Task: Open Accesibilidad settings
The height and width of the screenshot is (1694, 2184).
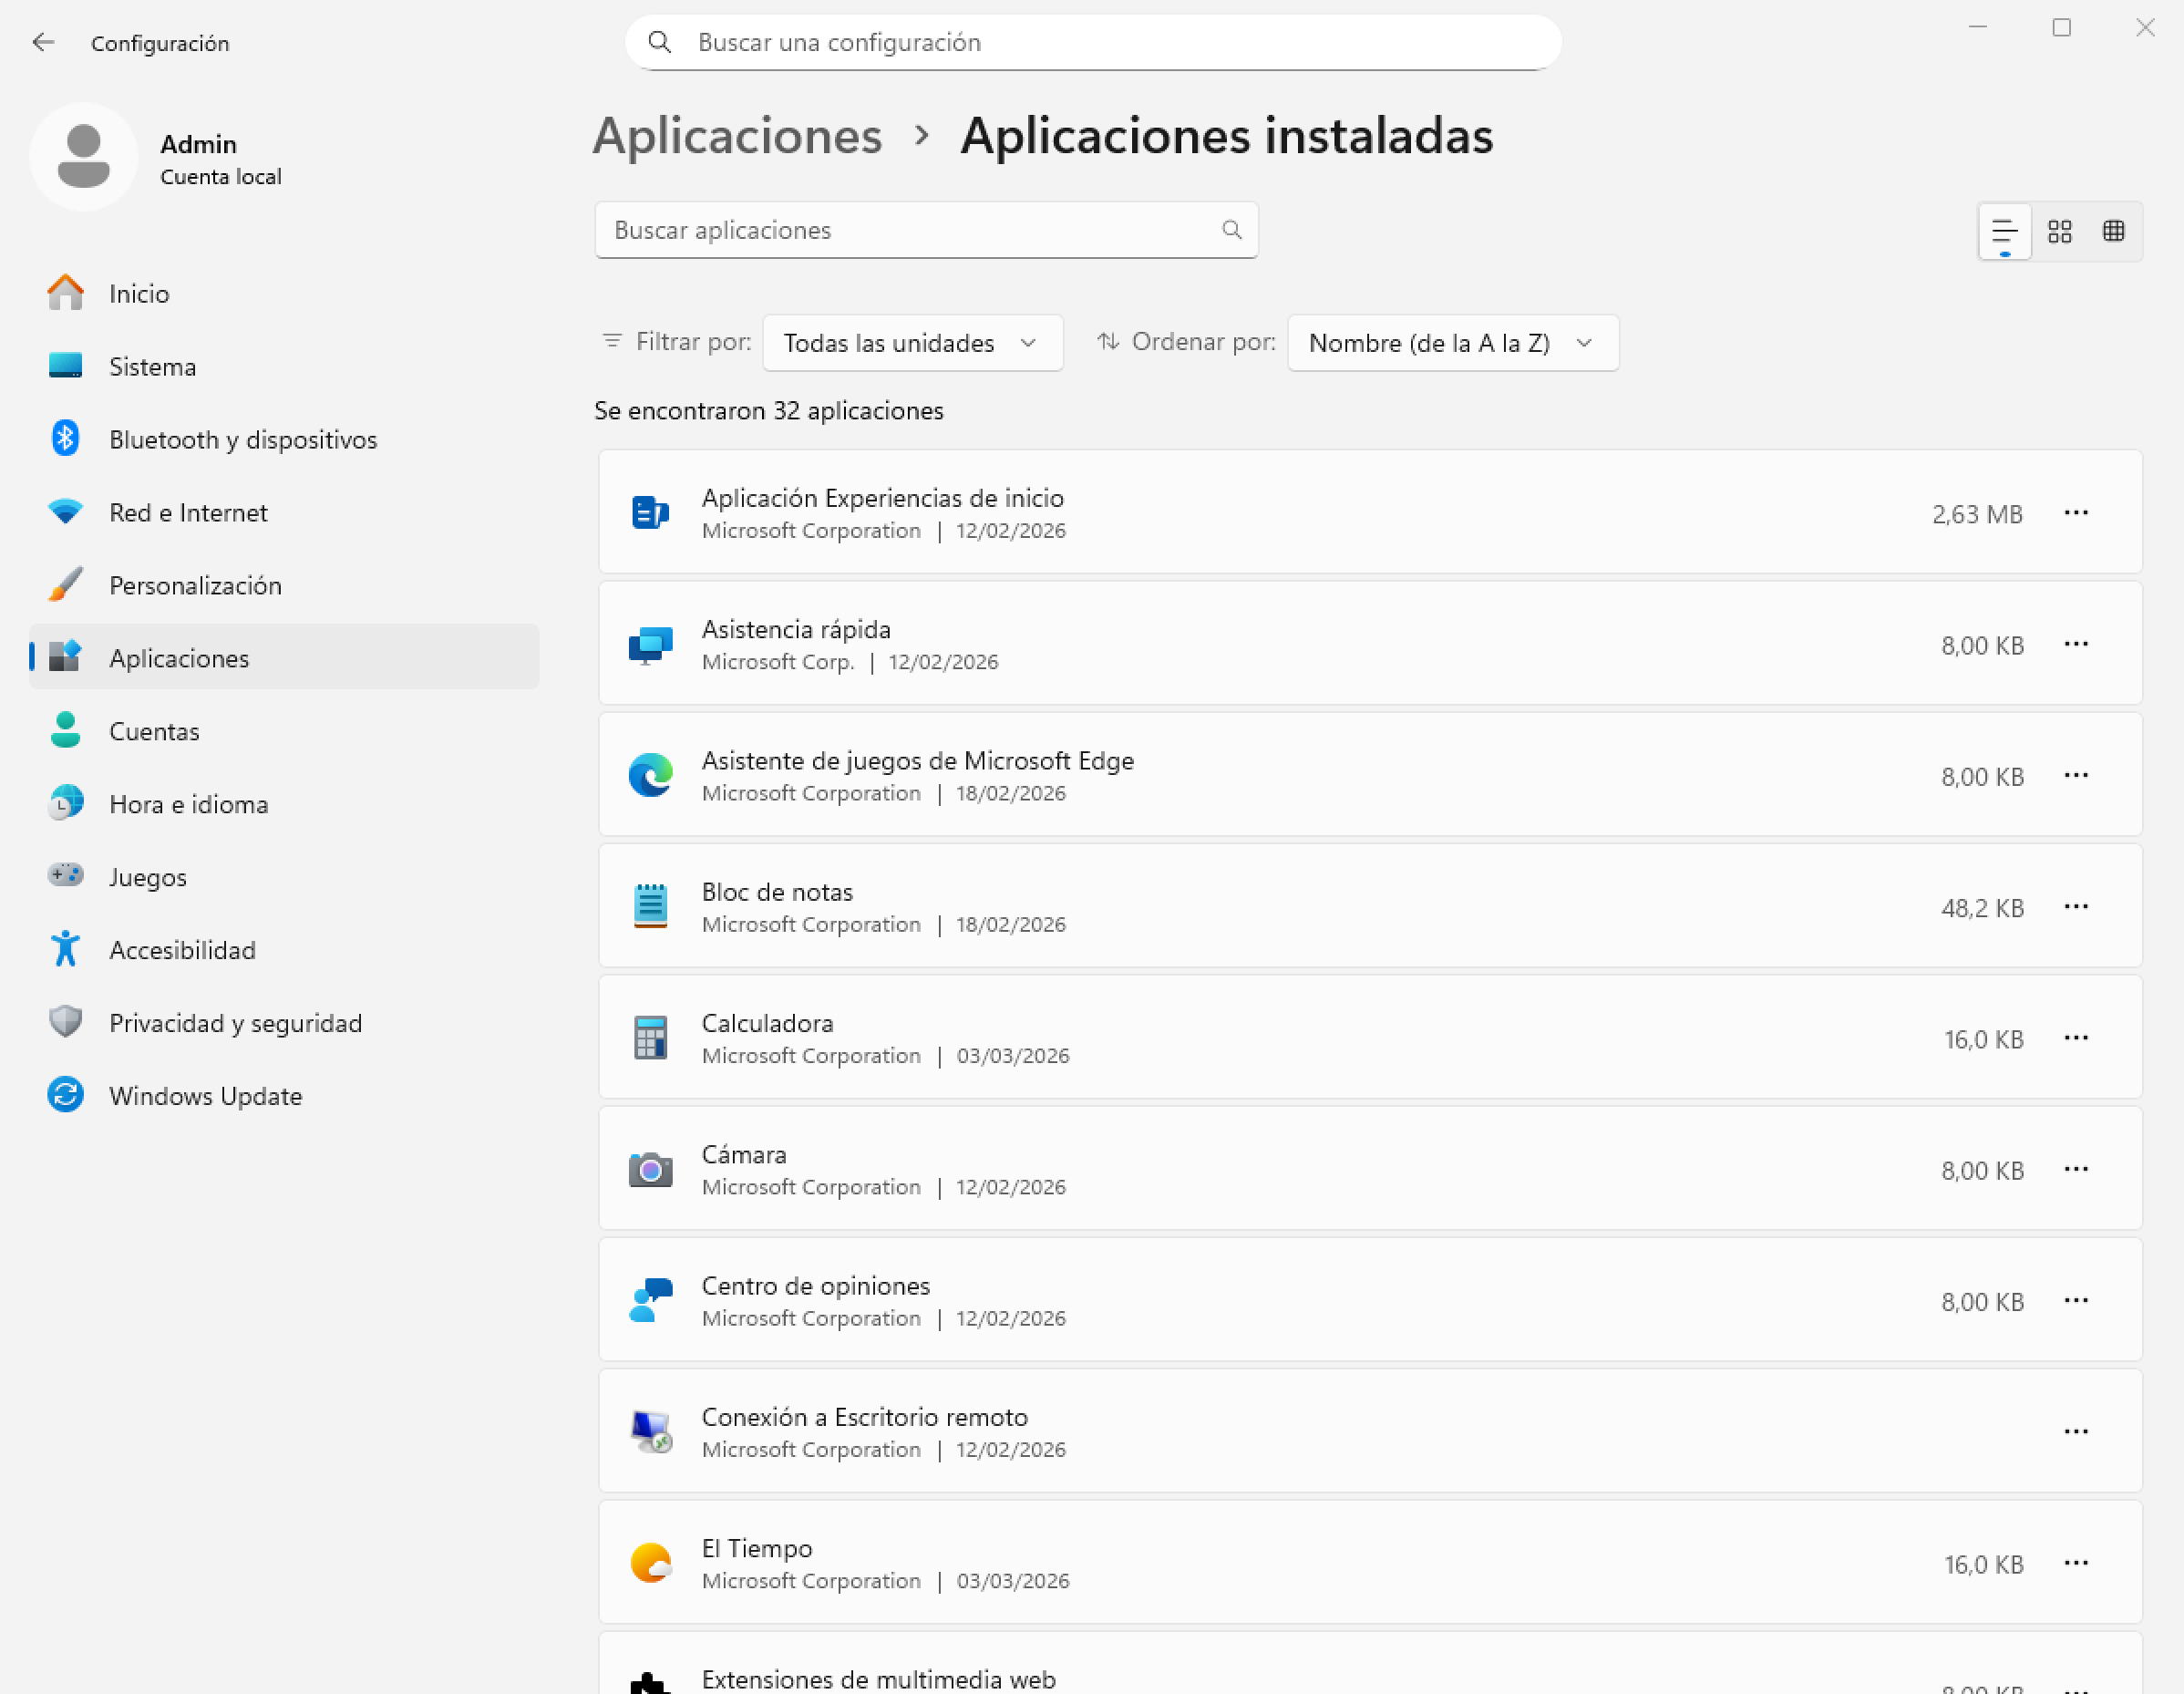Action: [284, 950]
